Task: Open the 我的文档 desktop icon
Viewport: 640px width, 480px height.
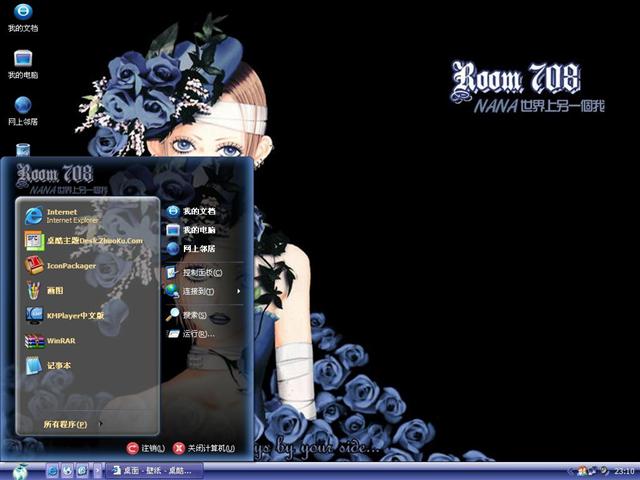Action: 23,18
